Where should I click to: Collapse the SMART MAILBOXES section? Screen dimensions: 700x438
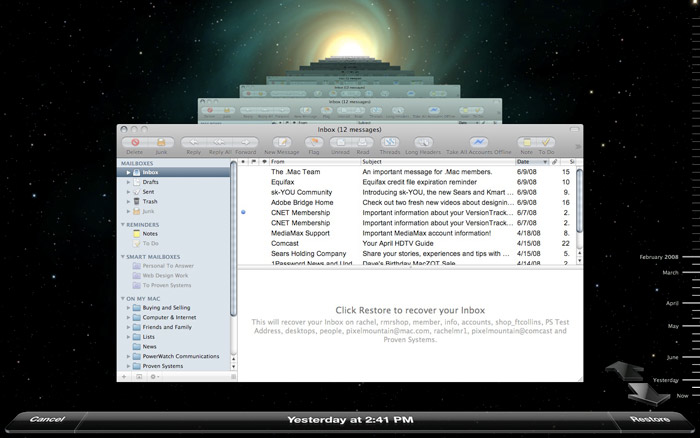click(x=122, y=257)
